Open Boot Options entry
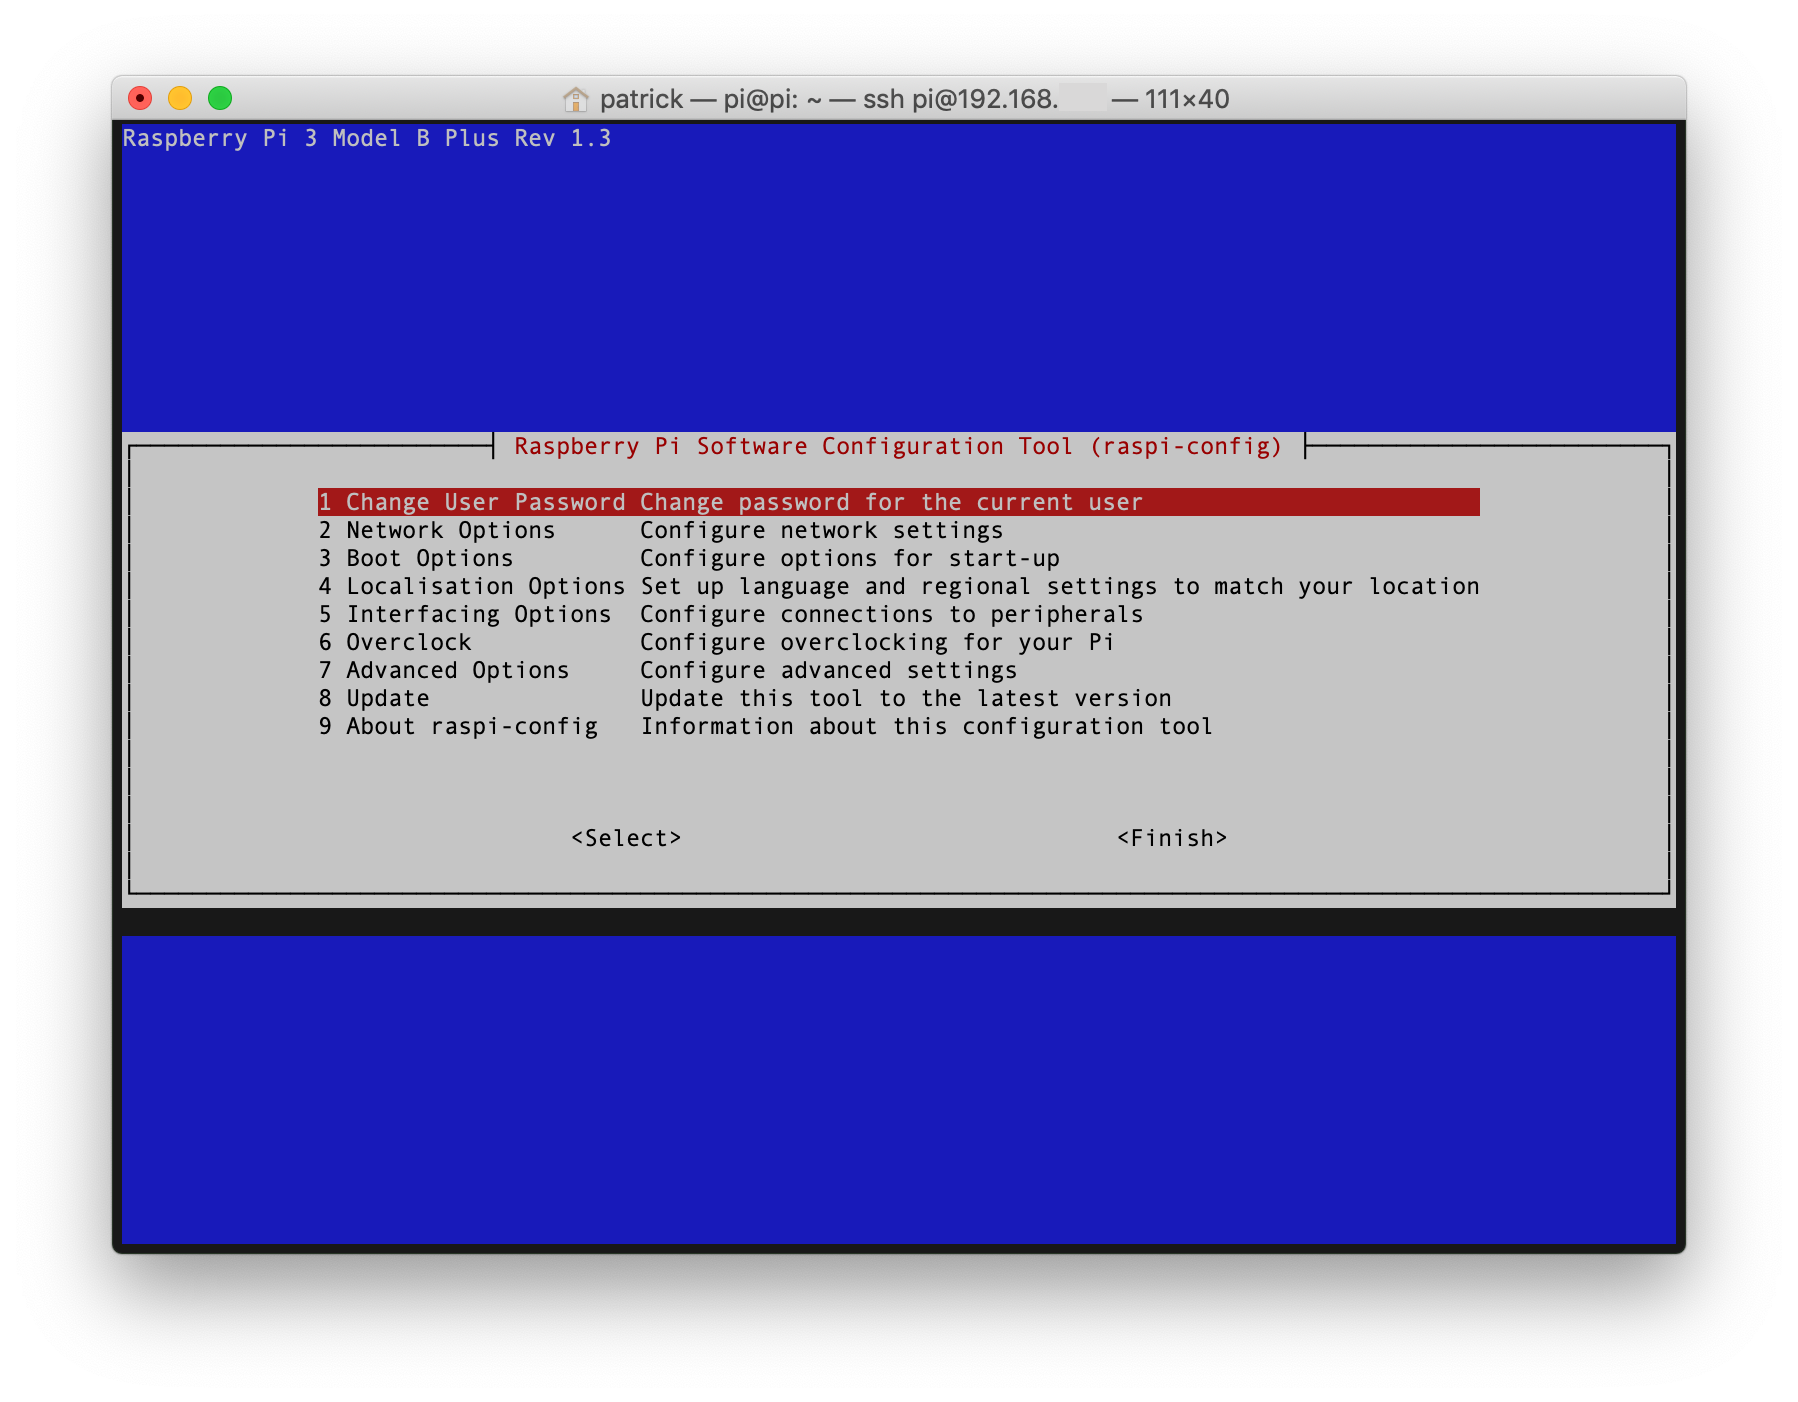Viewport: 1798px width, 1402px height. [898, 558]
